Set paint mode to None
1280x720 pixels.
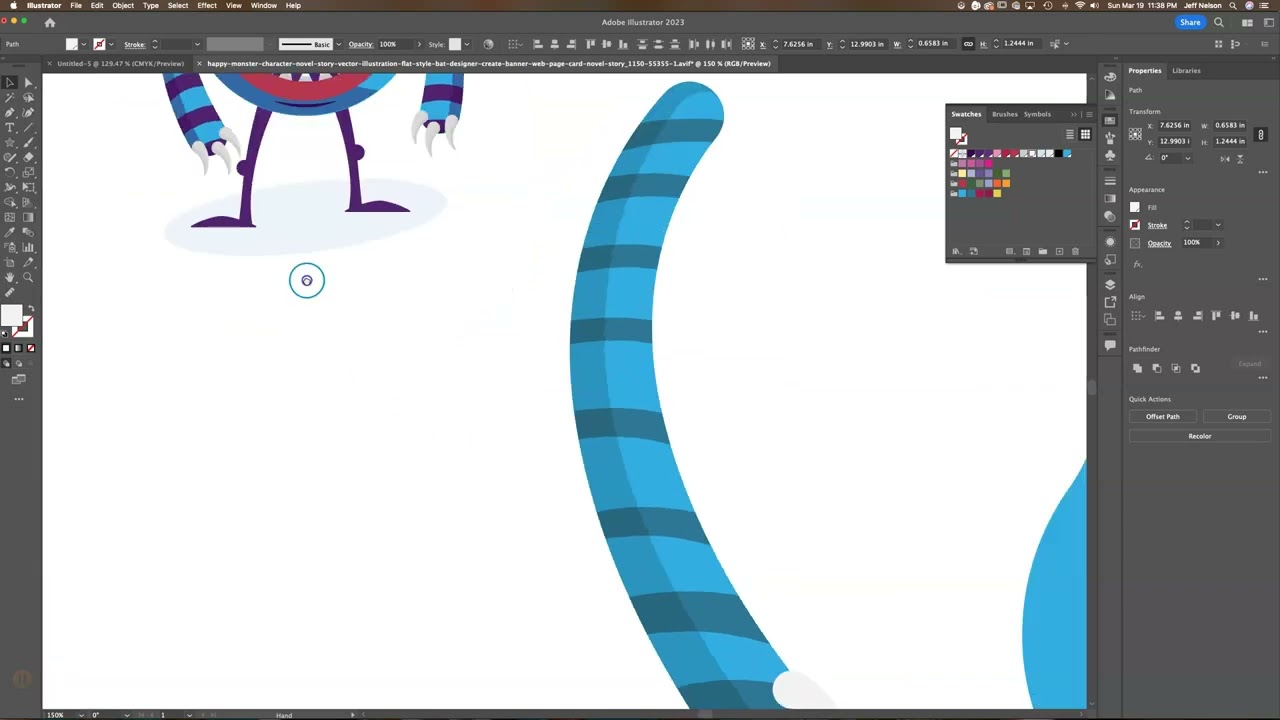point(30,348)
